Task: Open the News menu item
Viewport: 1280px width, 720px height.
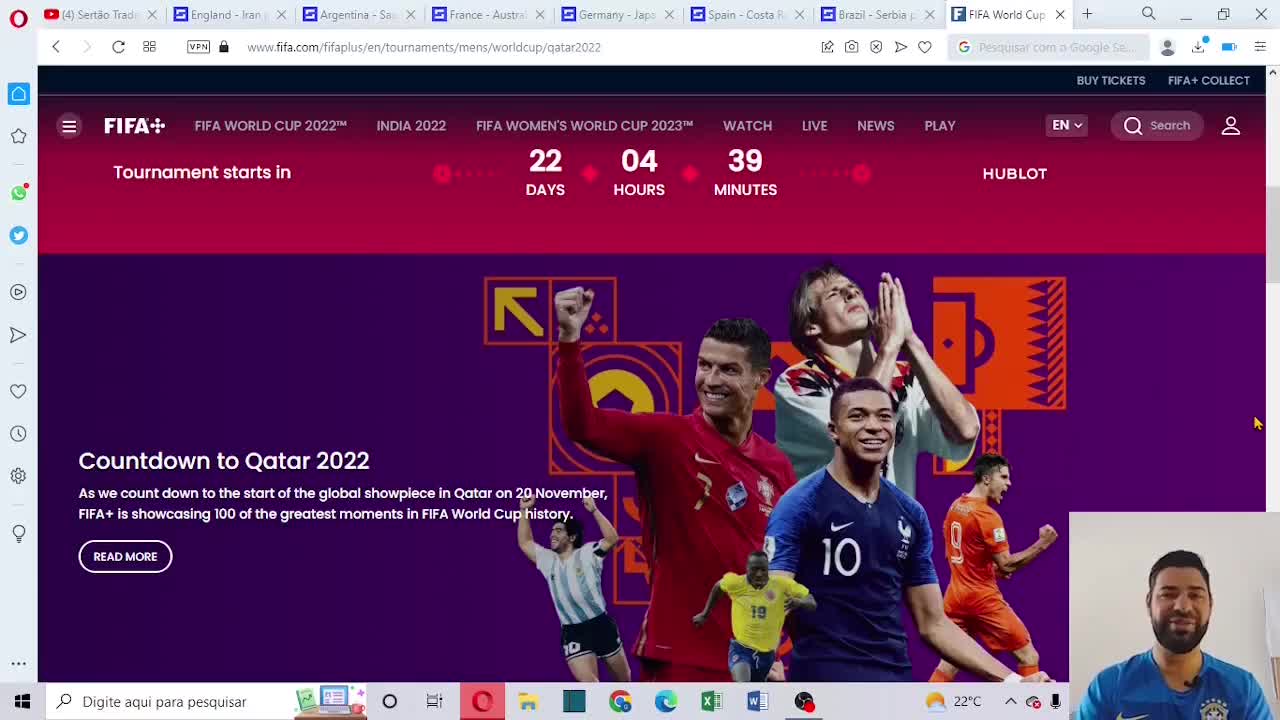Action: 875,126
